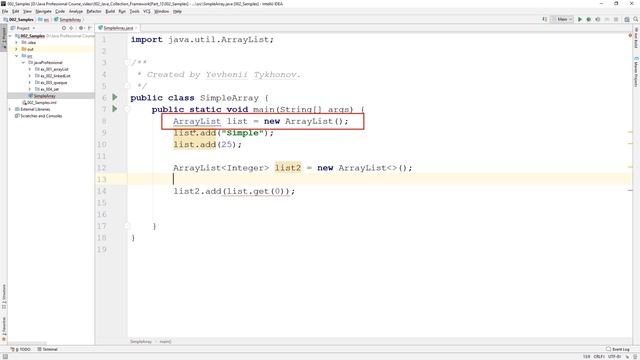640x360 pixels.
Task: Open the Analyze menu
Action: (x=76, y=11)
